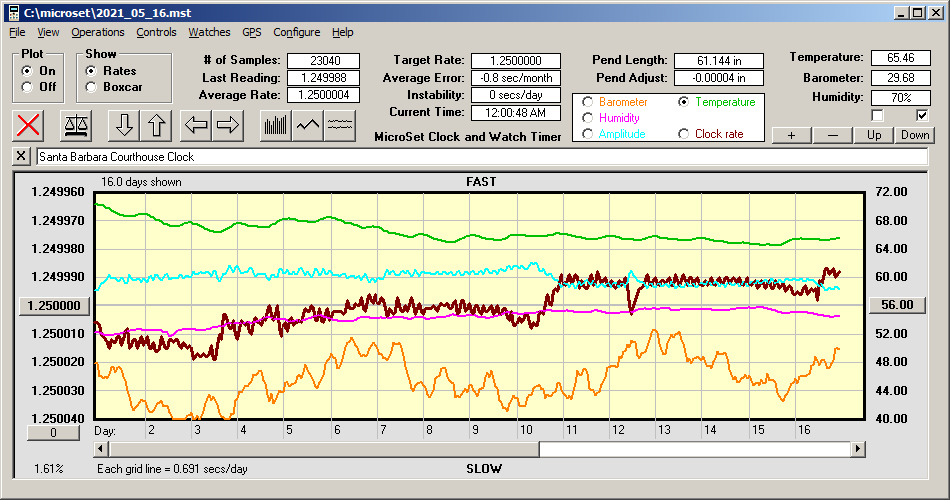Click the Target Rate value field
This screenshot has width=950, height=500.
[x=516, y=61]
